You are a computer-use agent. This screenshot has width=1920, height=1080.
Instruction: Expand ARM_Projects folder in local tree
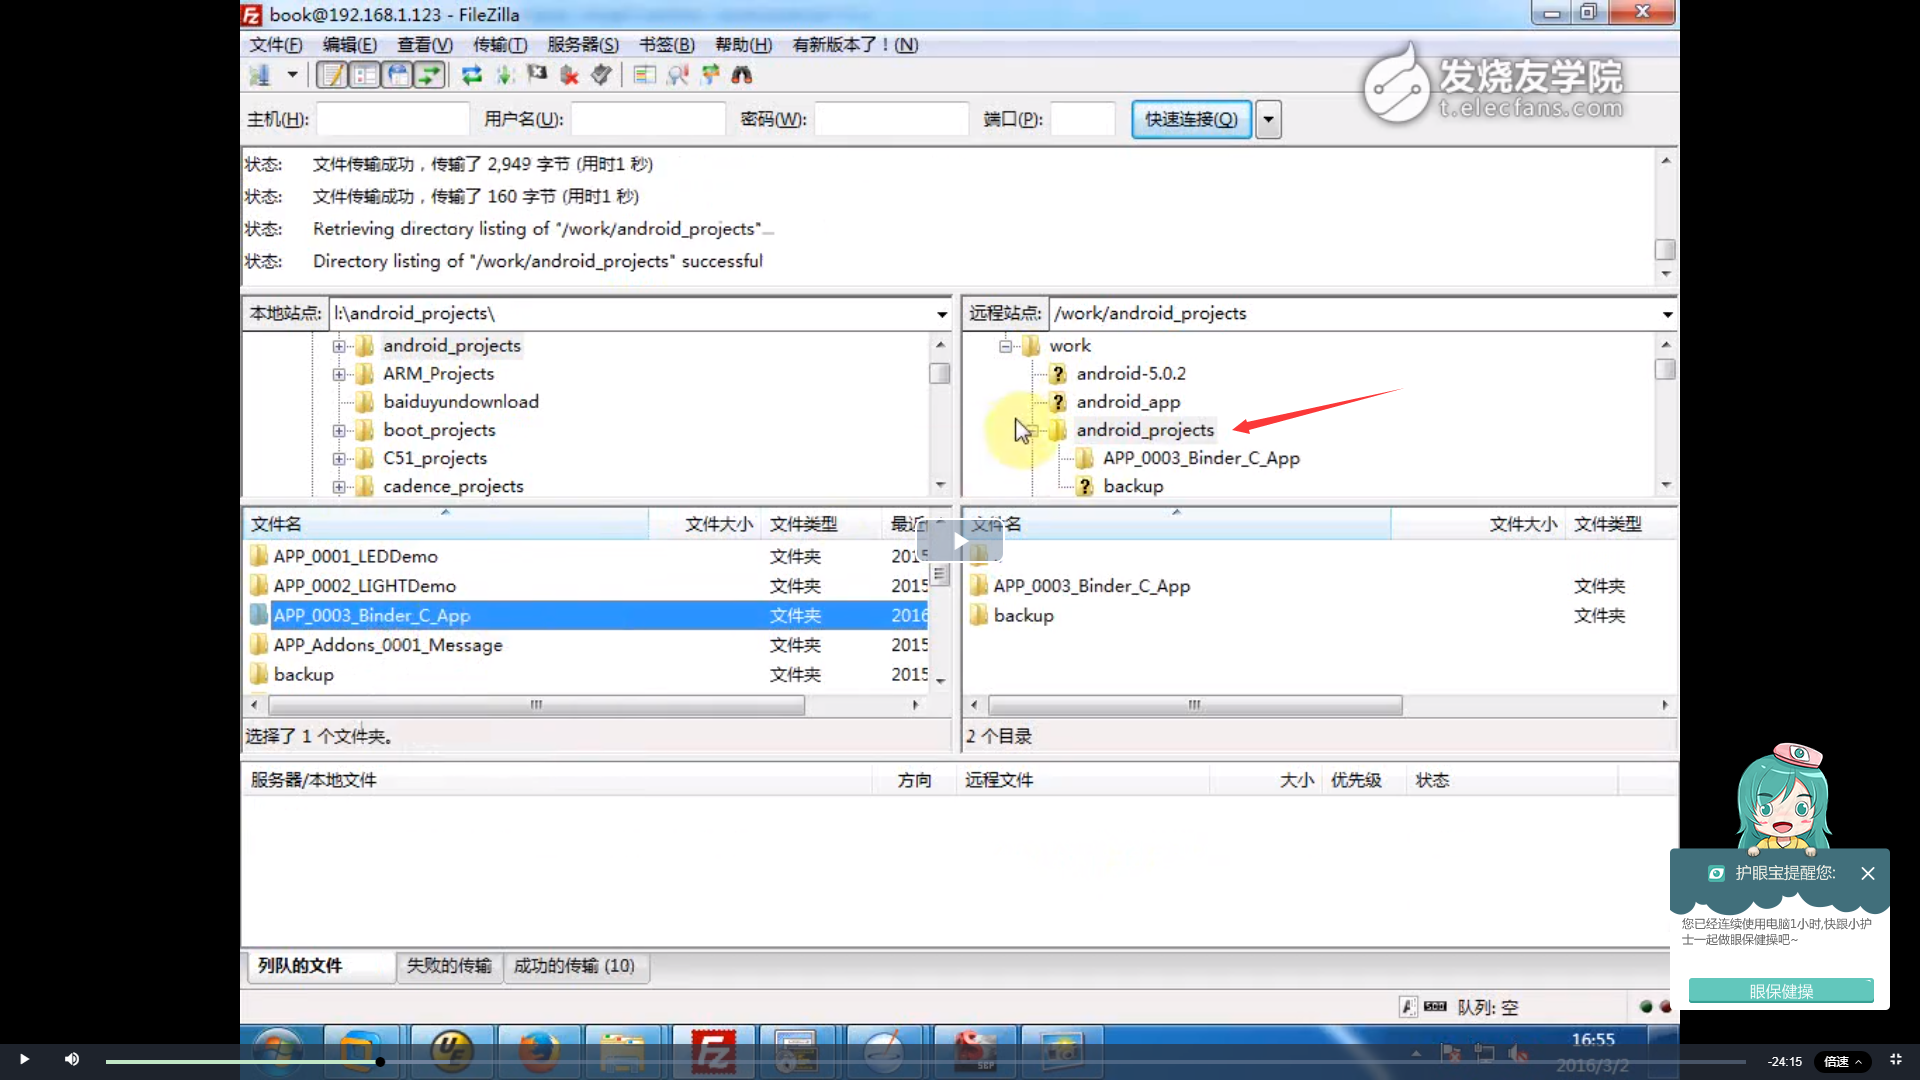339,374
